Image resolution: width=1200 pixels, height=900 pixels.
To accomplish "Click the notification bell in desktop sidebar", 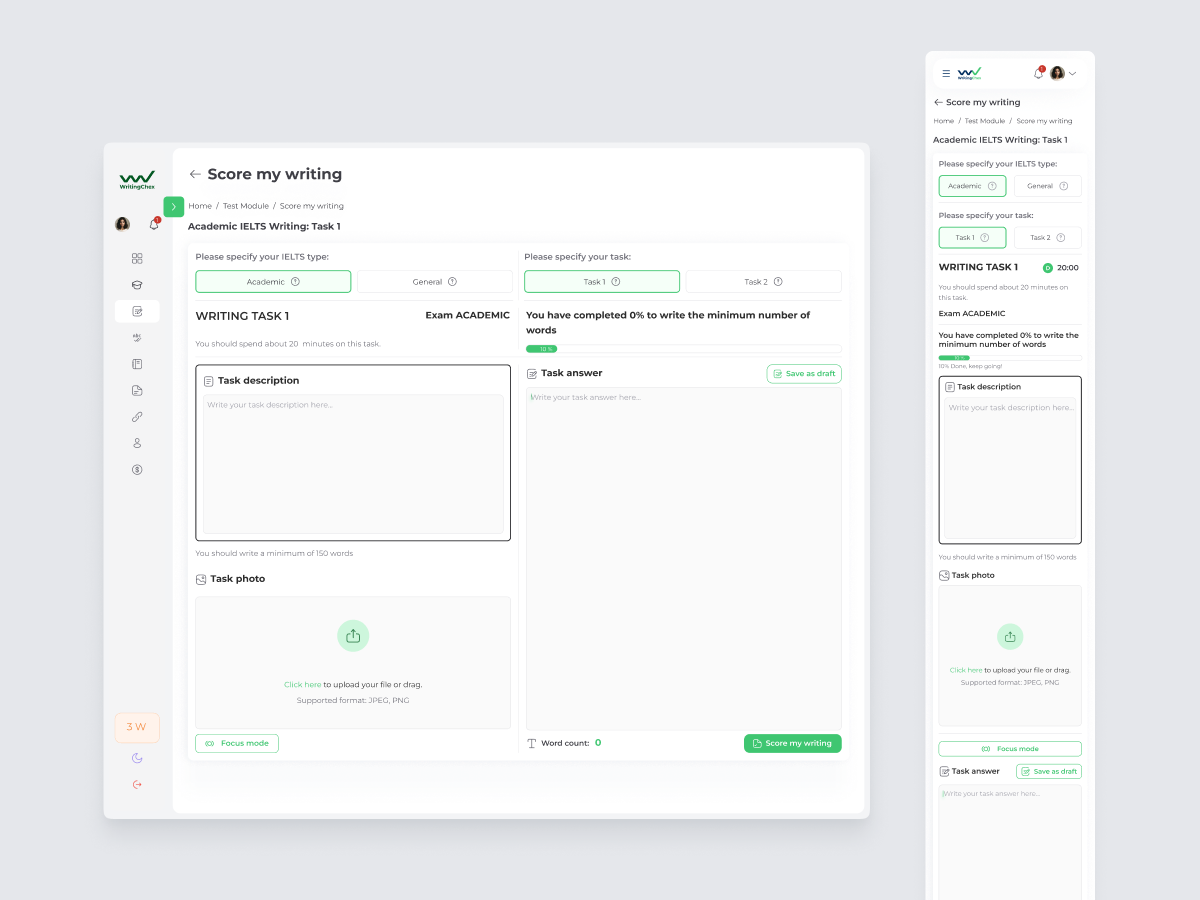I will click(x=154, y=224).
